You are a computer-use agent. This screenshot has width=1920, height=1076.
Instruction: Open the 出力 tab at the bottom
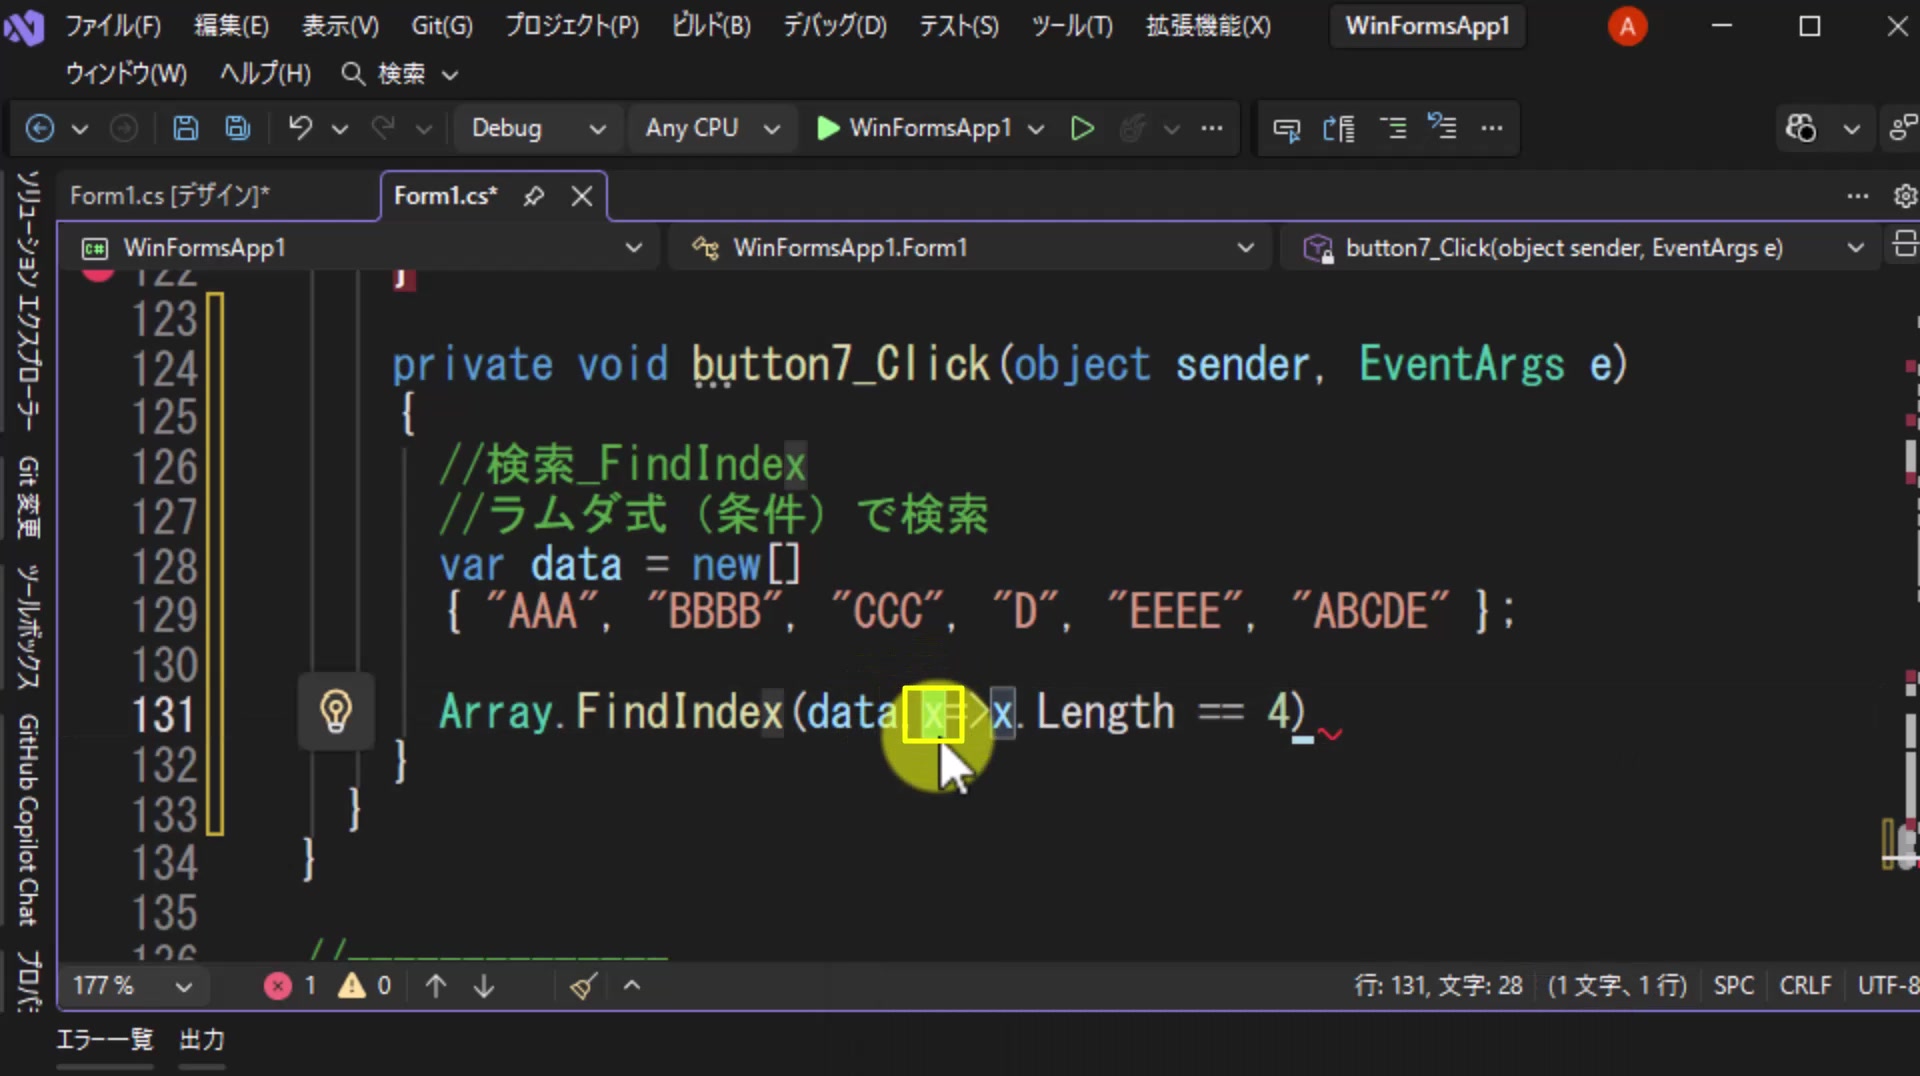[x=202, y=1040]
